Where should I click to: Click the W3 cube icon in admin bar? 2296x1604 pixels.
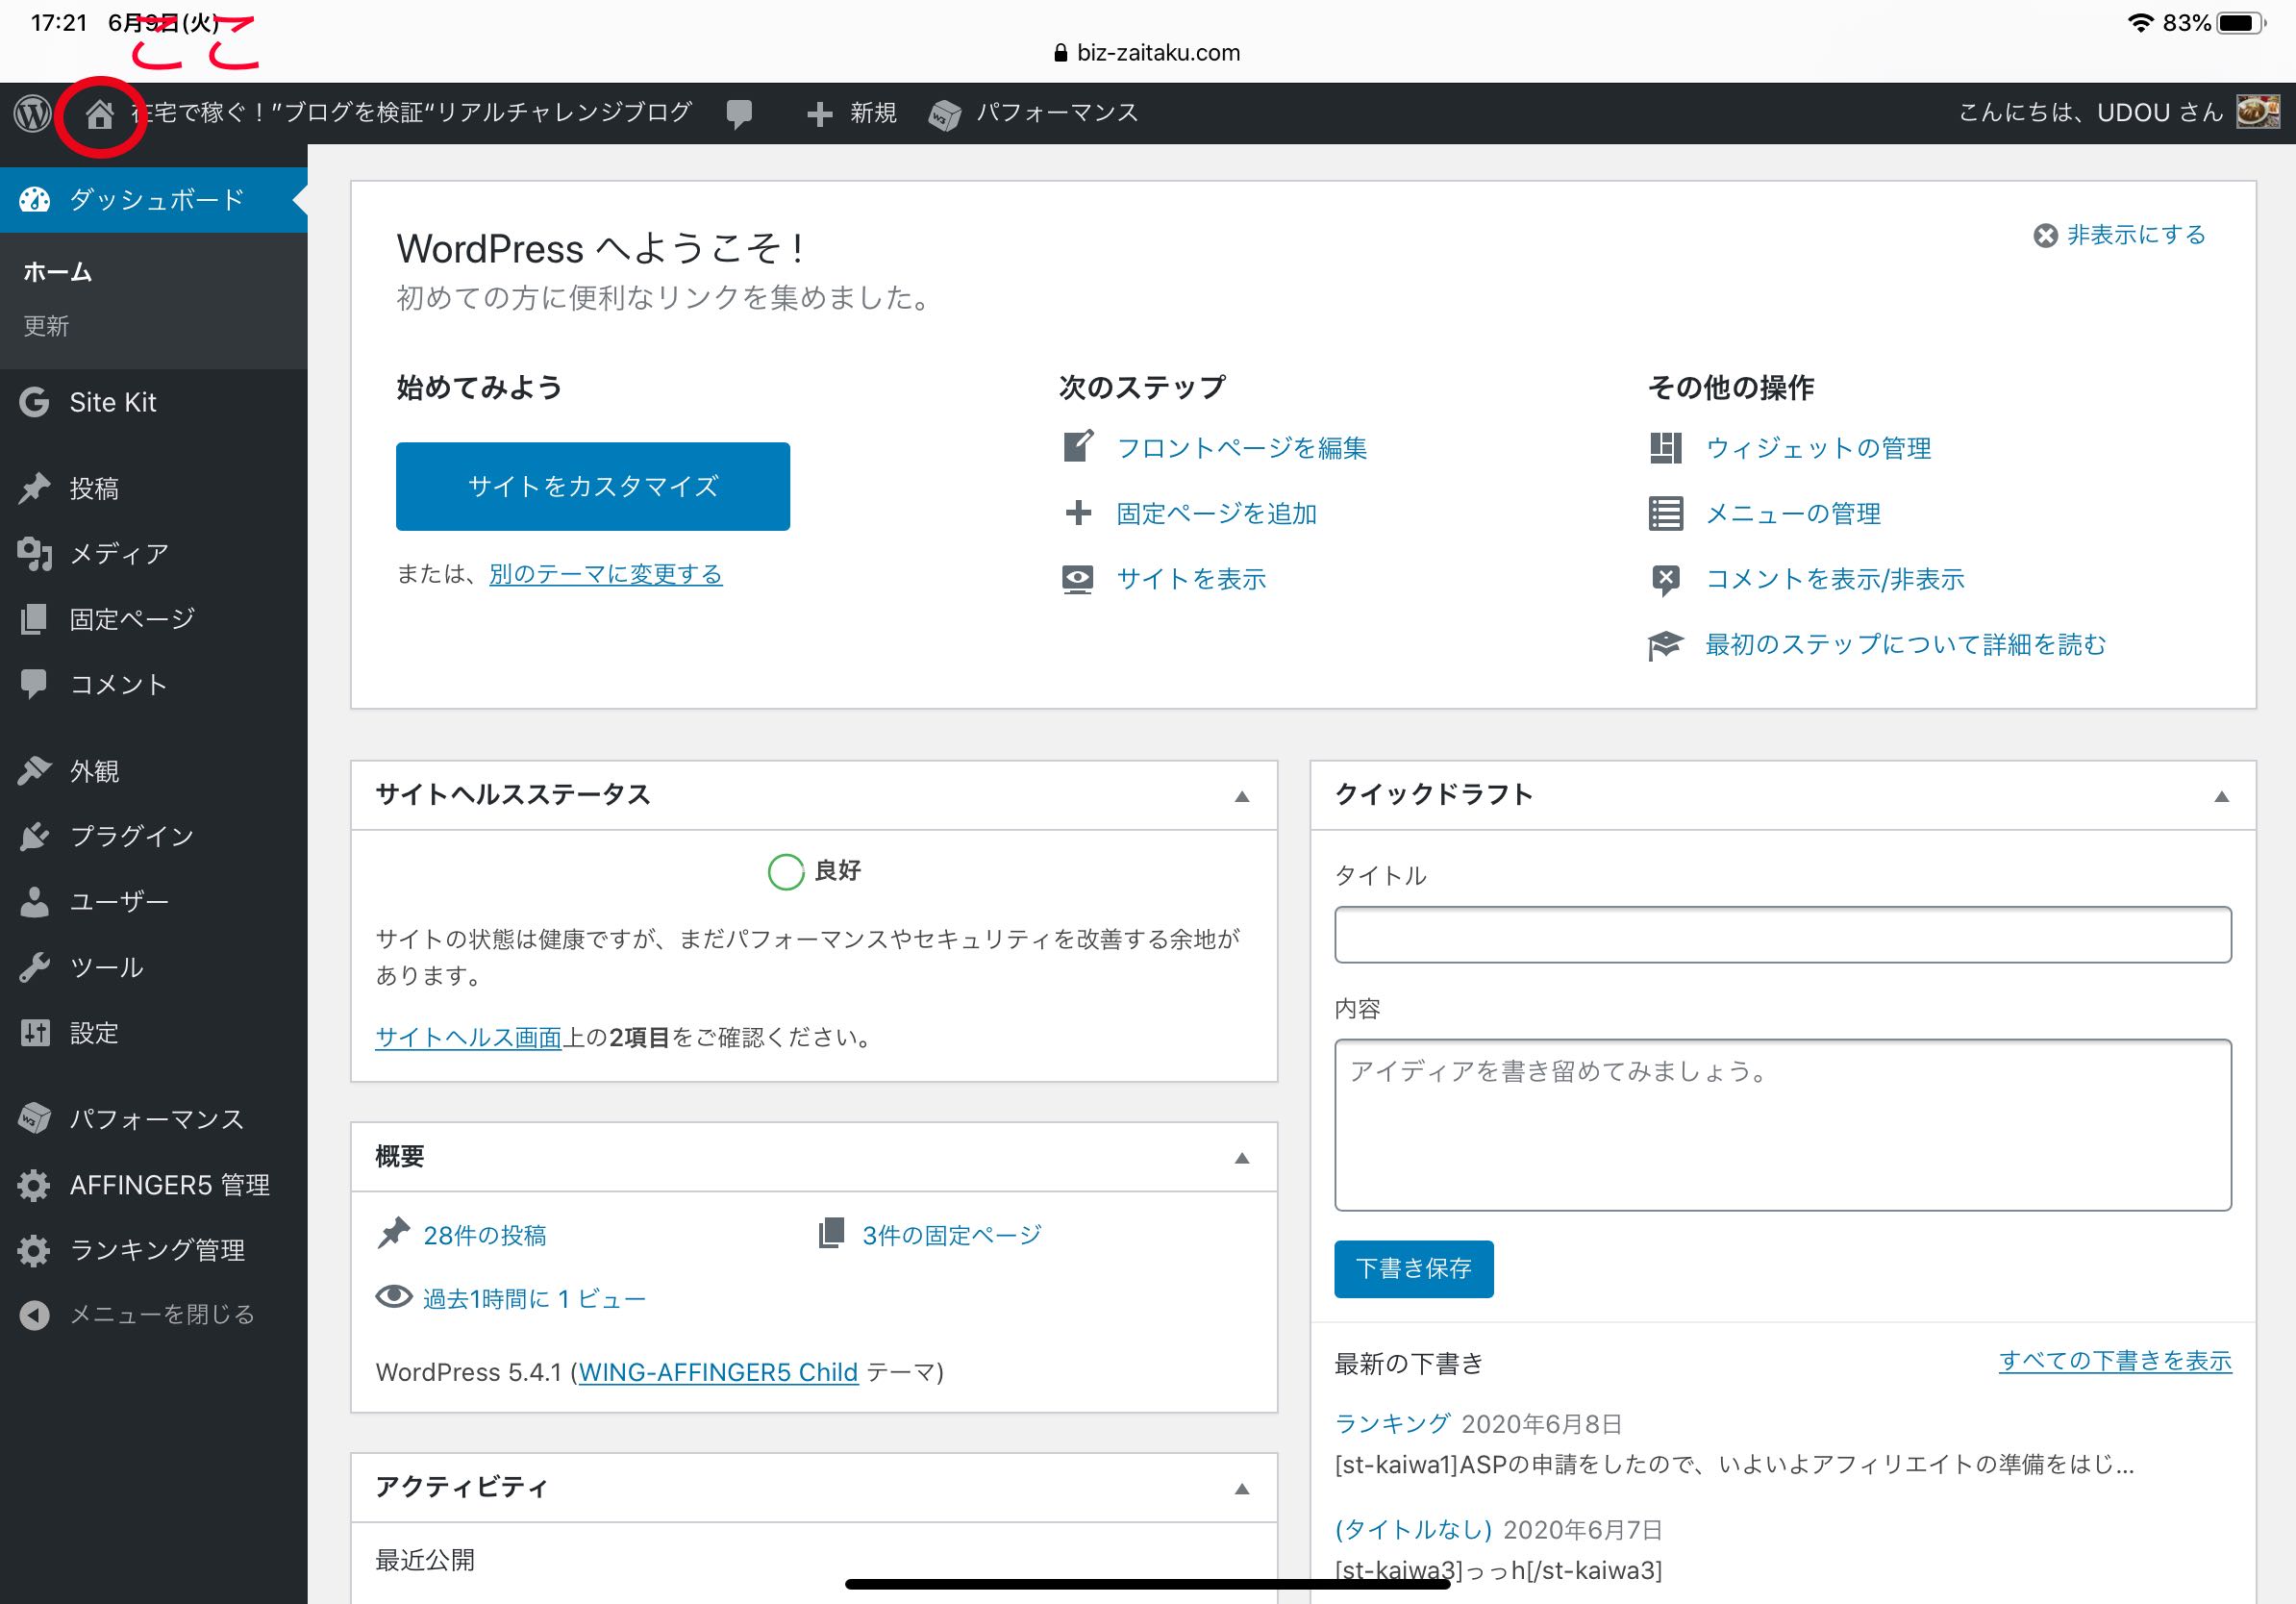pyautogui.click(x=944, y=115)
